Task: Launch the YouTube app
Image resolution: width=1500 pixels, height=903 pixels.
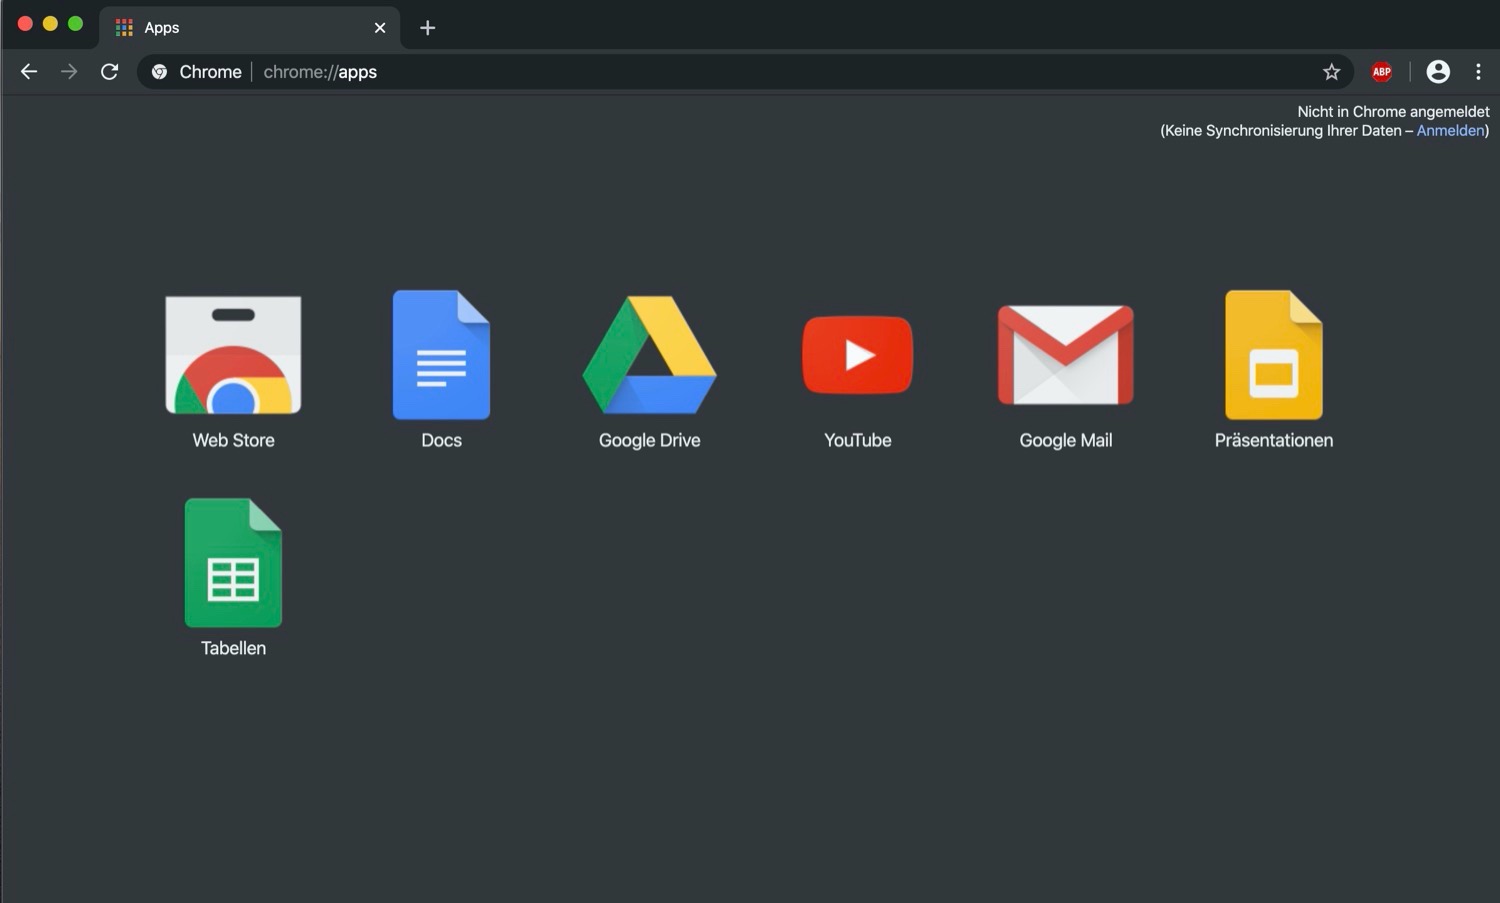Action: [858, 355]
